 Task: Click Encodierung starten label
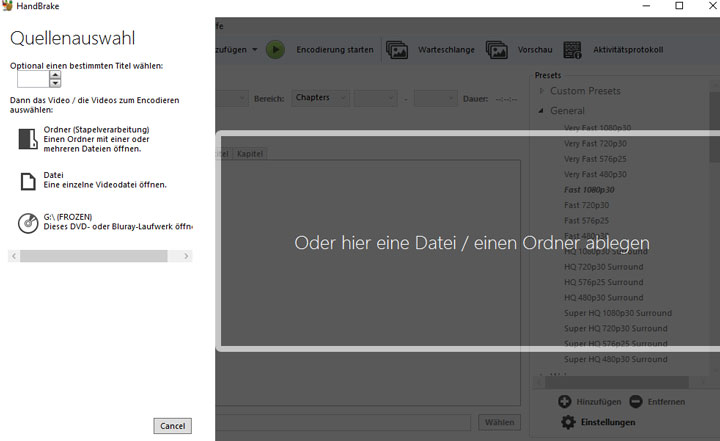[x=335, y=50]
